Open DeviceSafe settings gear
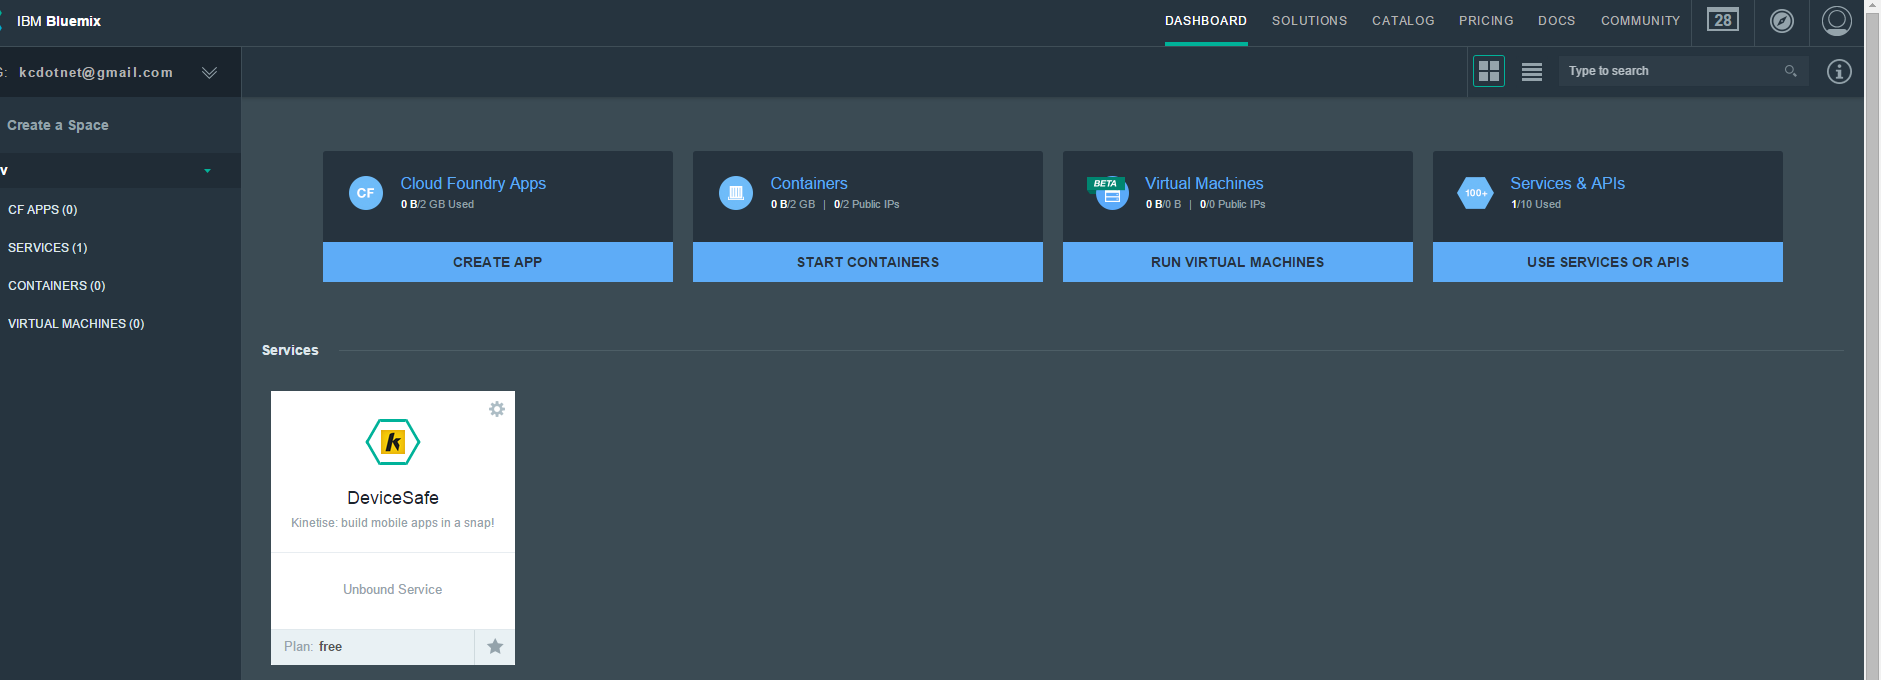Image resolution: width=1881 pixels, height=680 pixels. [x=496, y=409]
